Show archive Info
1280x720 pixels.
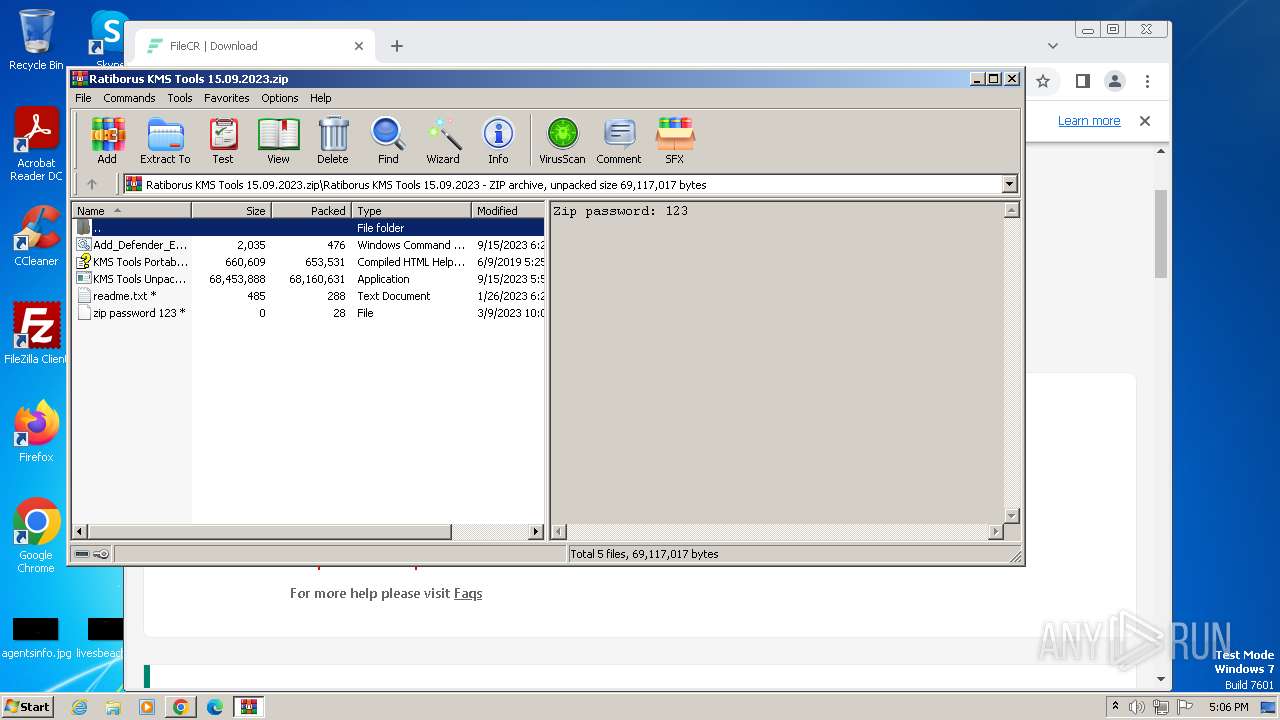(x=498, y=140)
